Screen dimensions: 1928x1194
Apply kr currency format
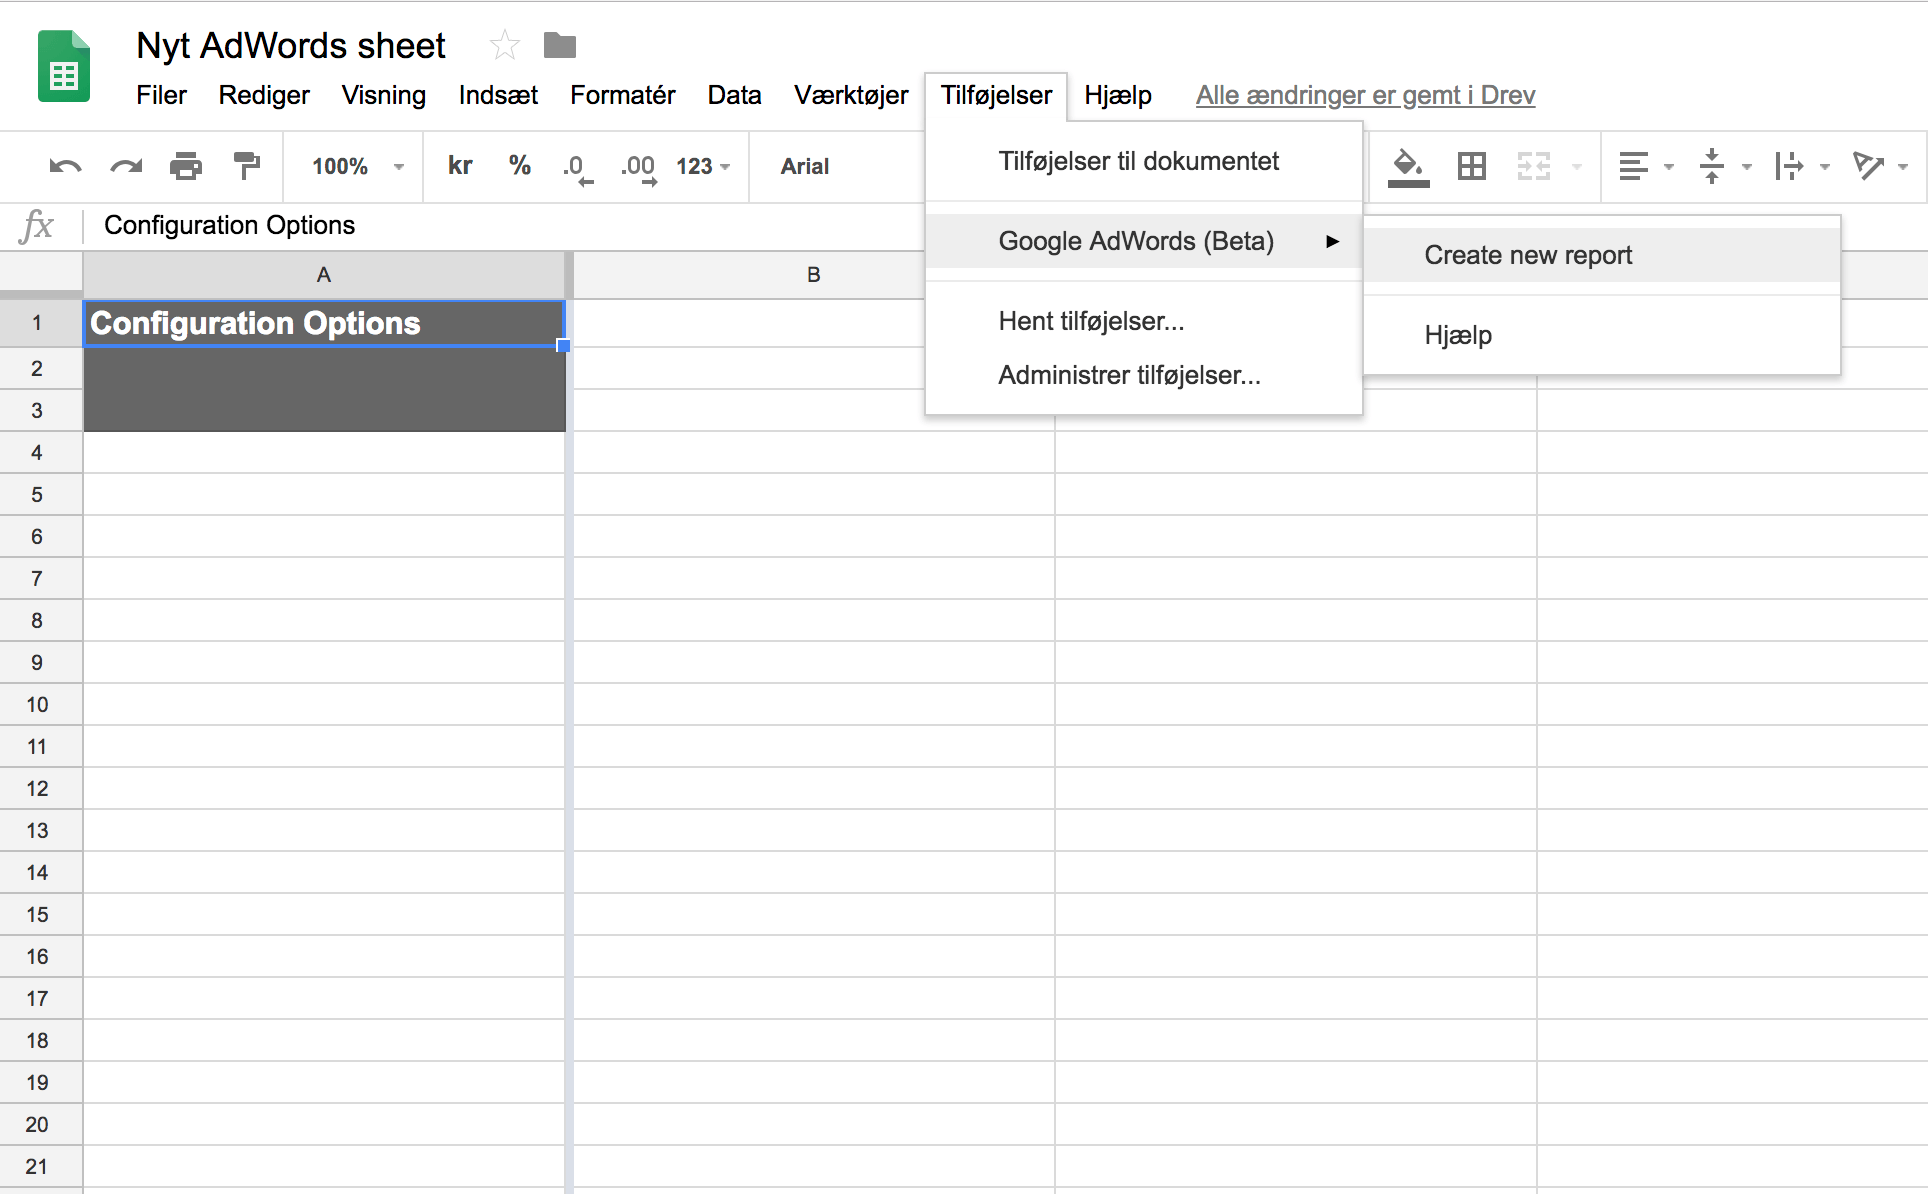pyautogui.click(x=460, y=166)
